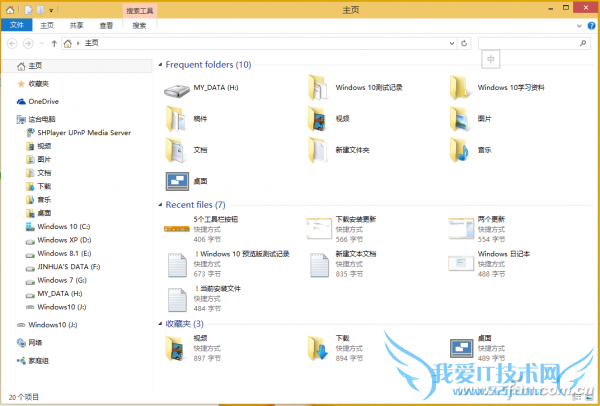Select the 两个更新 shortcut thumbnail
The image size is (600, 406).
(x=461, y=228)
